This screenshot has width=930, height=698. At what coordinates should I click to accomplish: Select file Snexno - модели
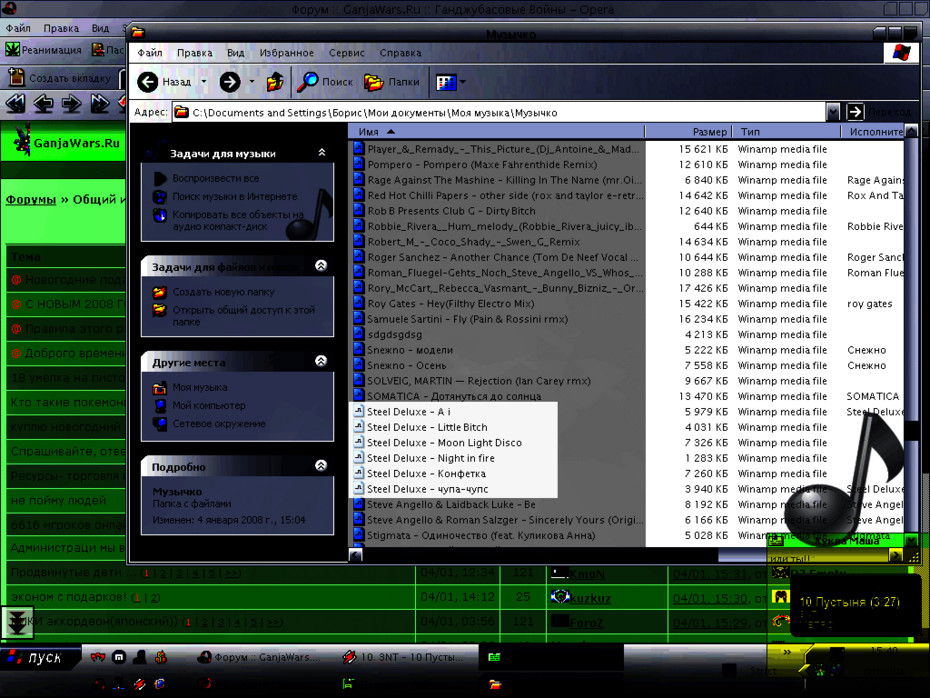pos(410,350)
